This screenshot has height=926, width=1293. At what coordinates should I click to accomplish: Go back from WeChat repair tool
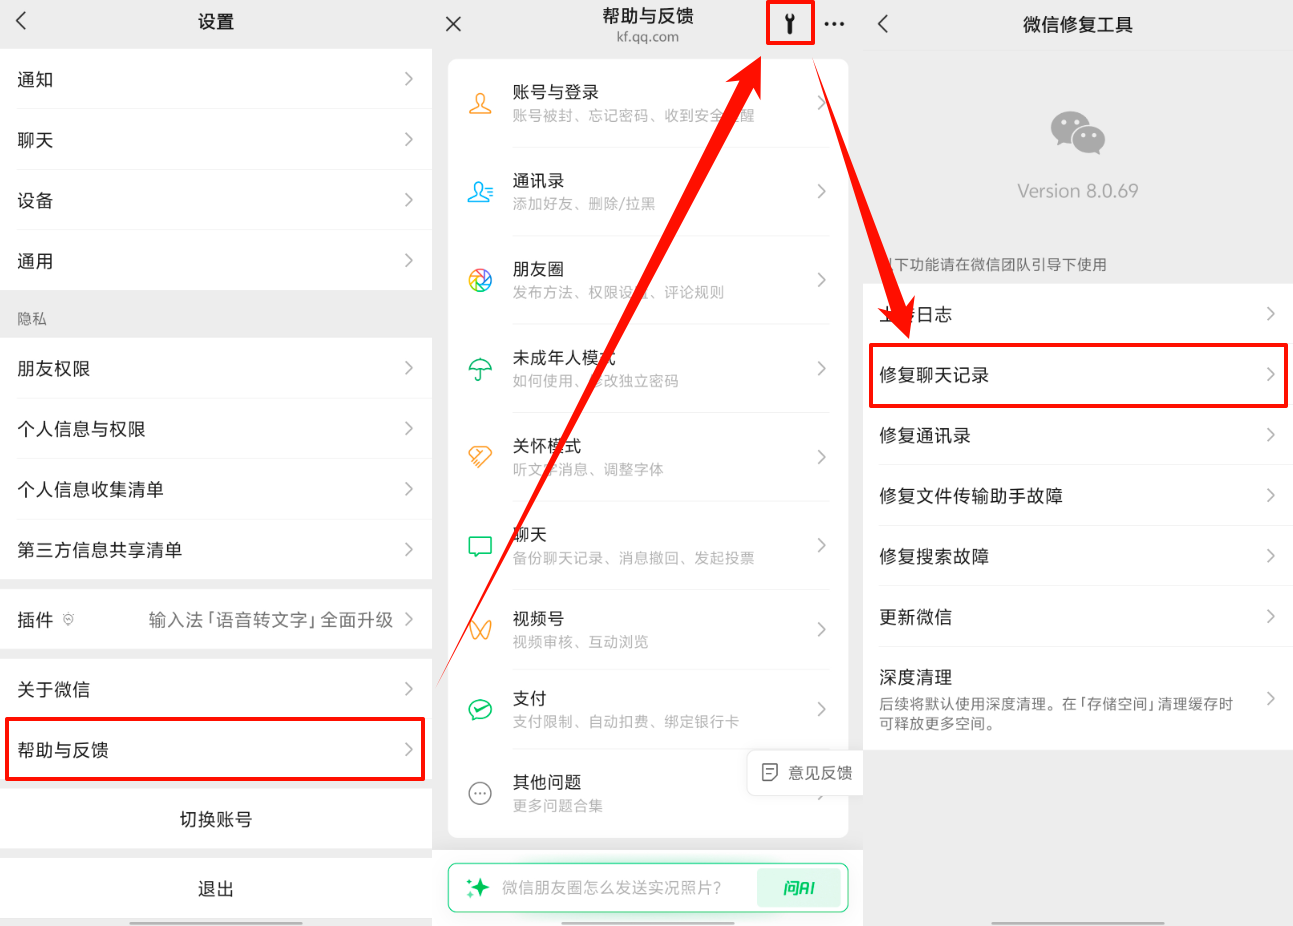(883, 24)
